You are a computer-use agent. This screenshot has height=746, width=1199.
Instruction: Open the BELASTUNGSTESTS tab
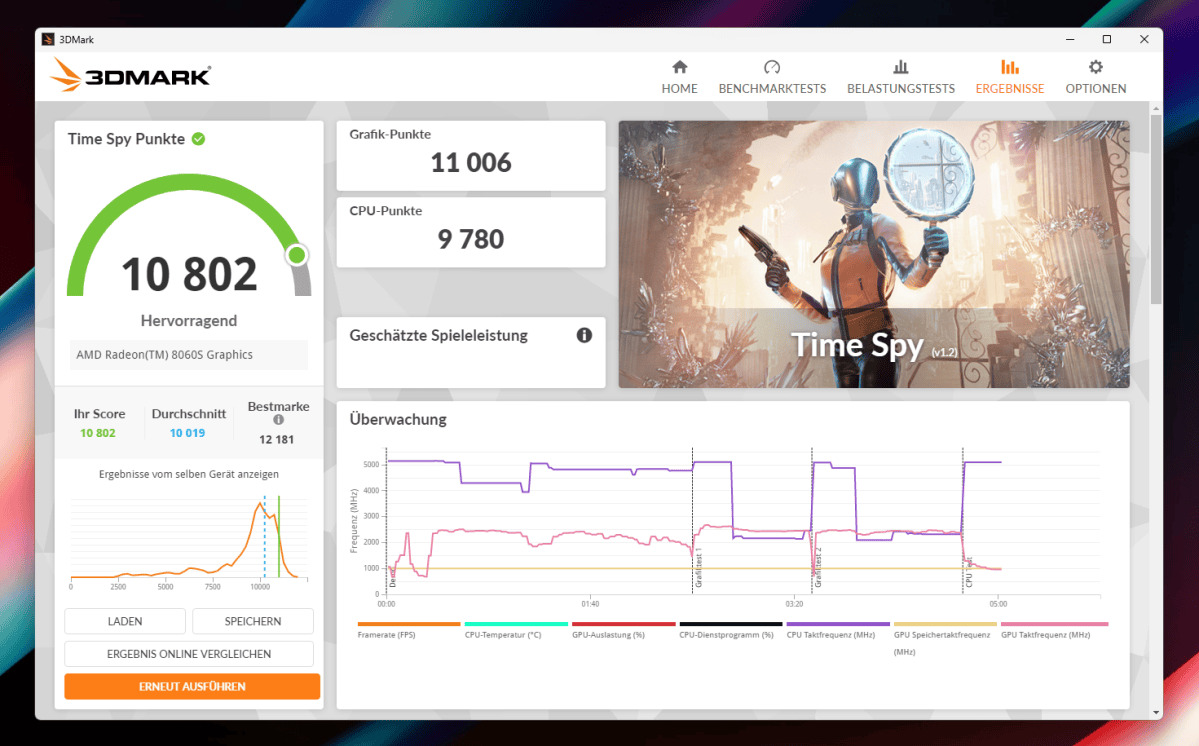tap(901, 77)
